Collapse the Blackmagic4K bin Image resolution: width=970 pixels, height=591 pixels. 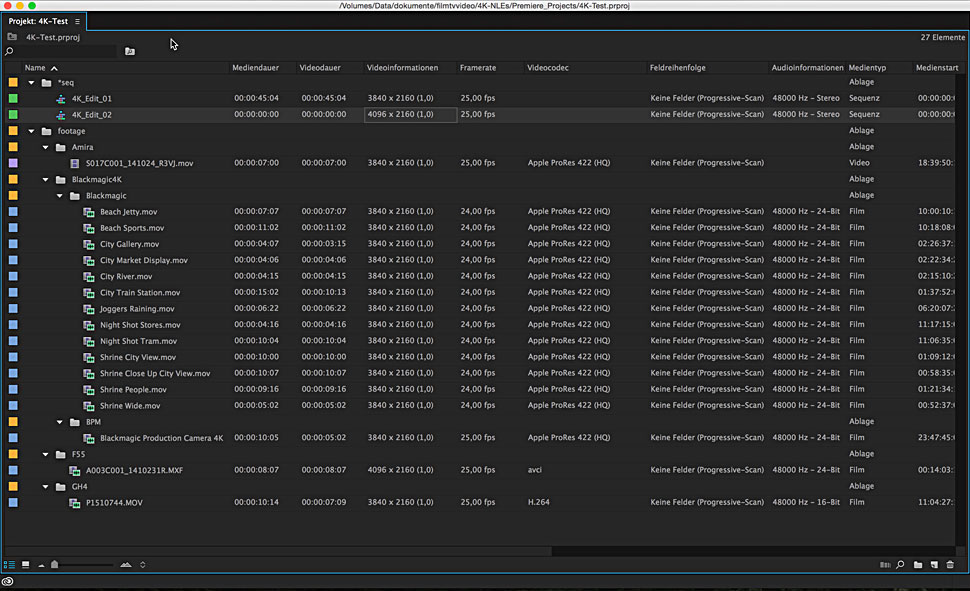(46, 180)
